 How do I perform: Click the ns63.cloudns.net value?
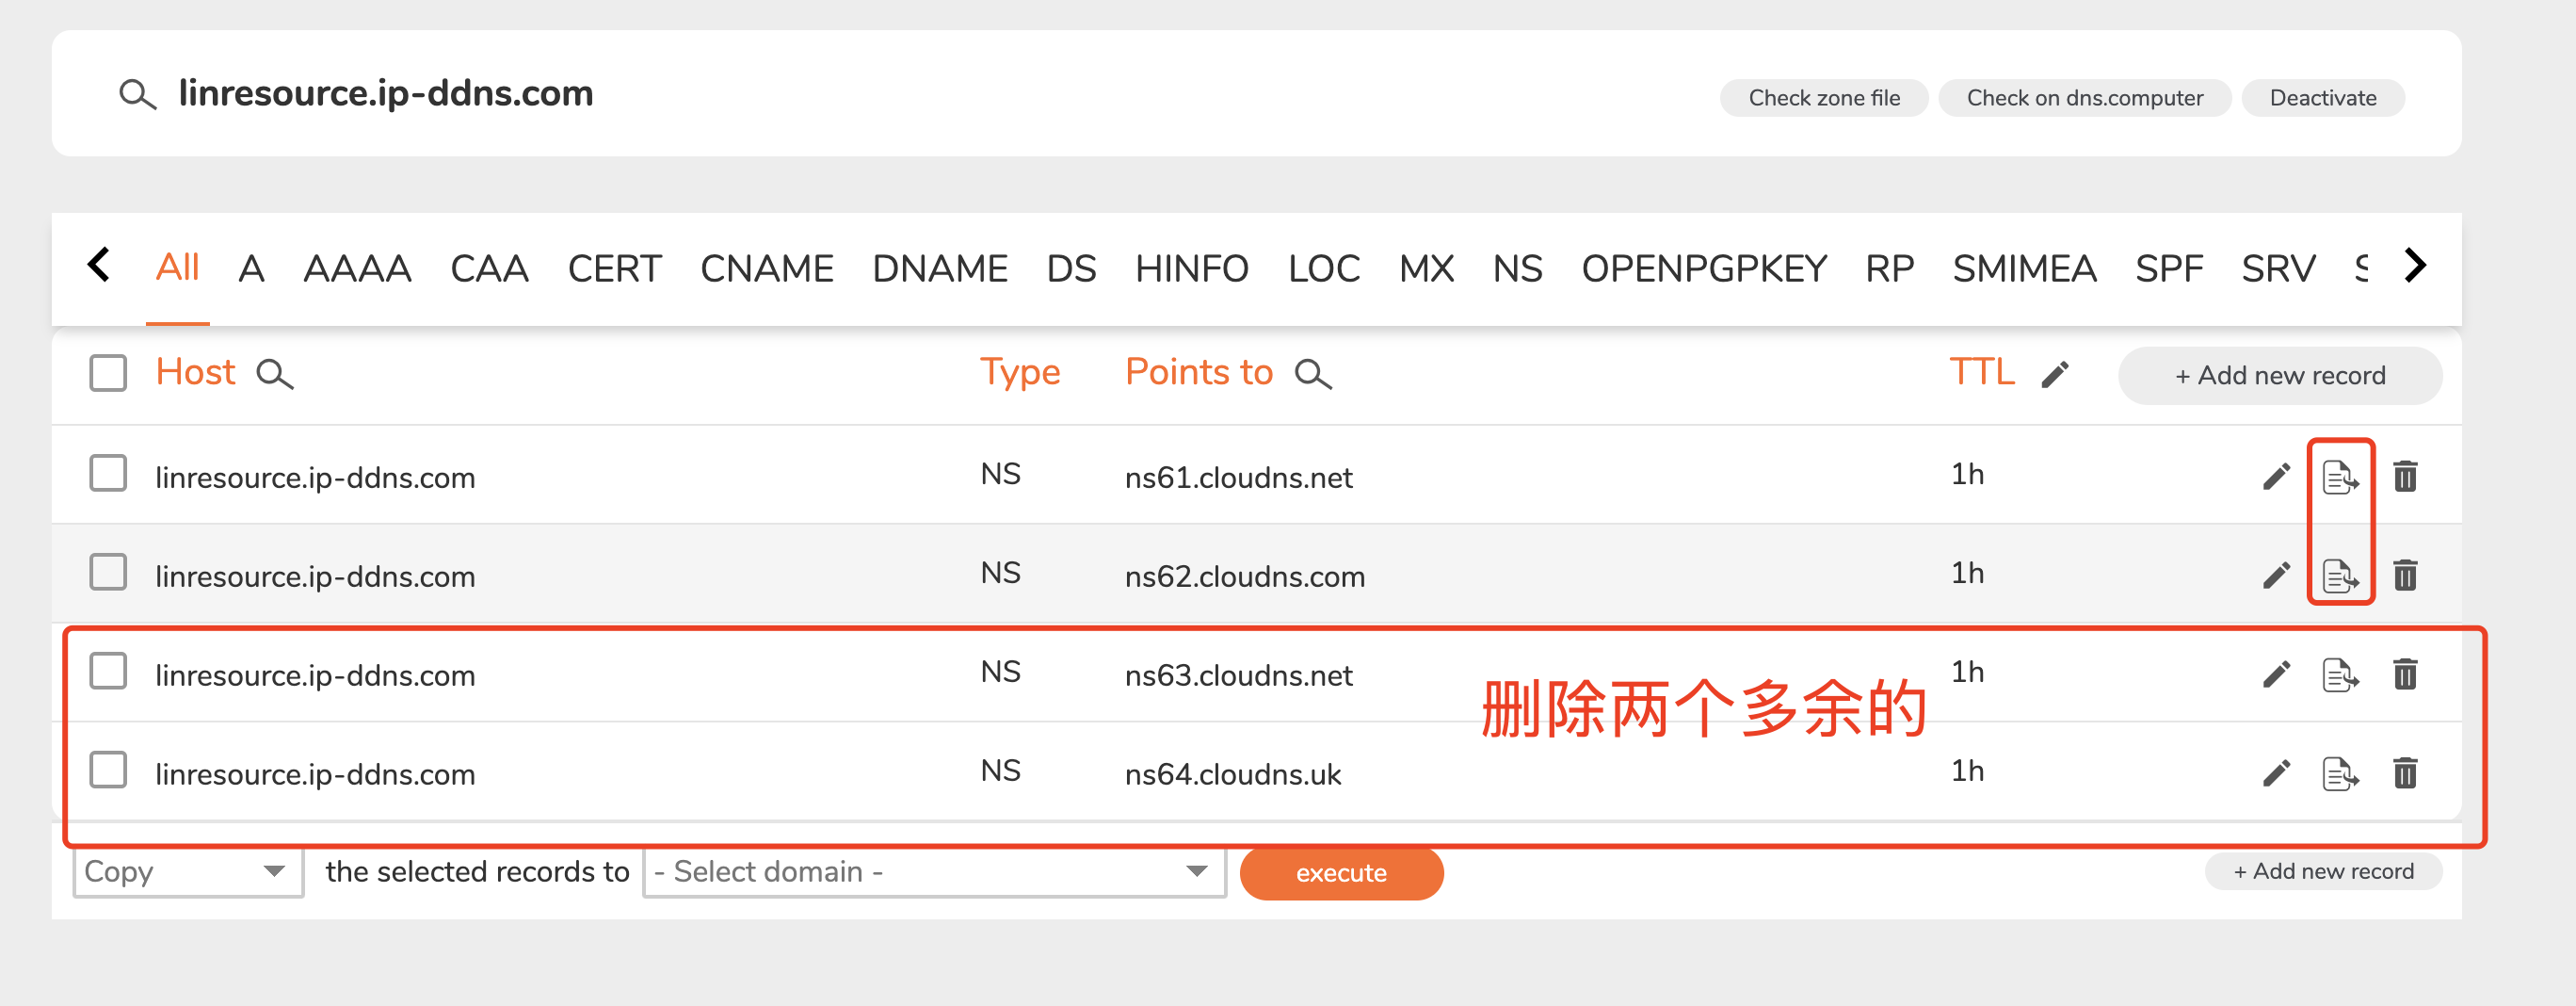[x=1238, y=676]
